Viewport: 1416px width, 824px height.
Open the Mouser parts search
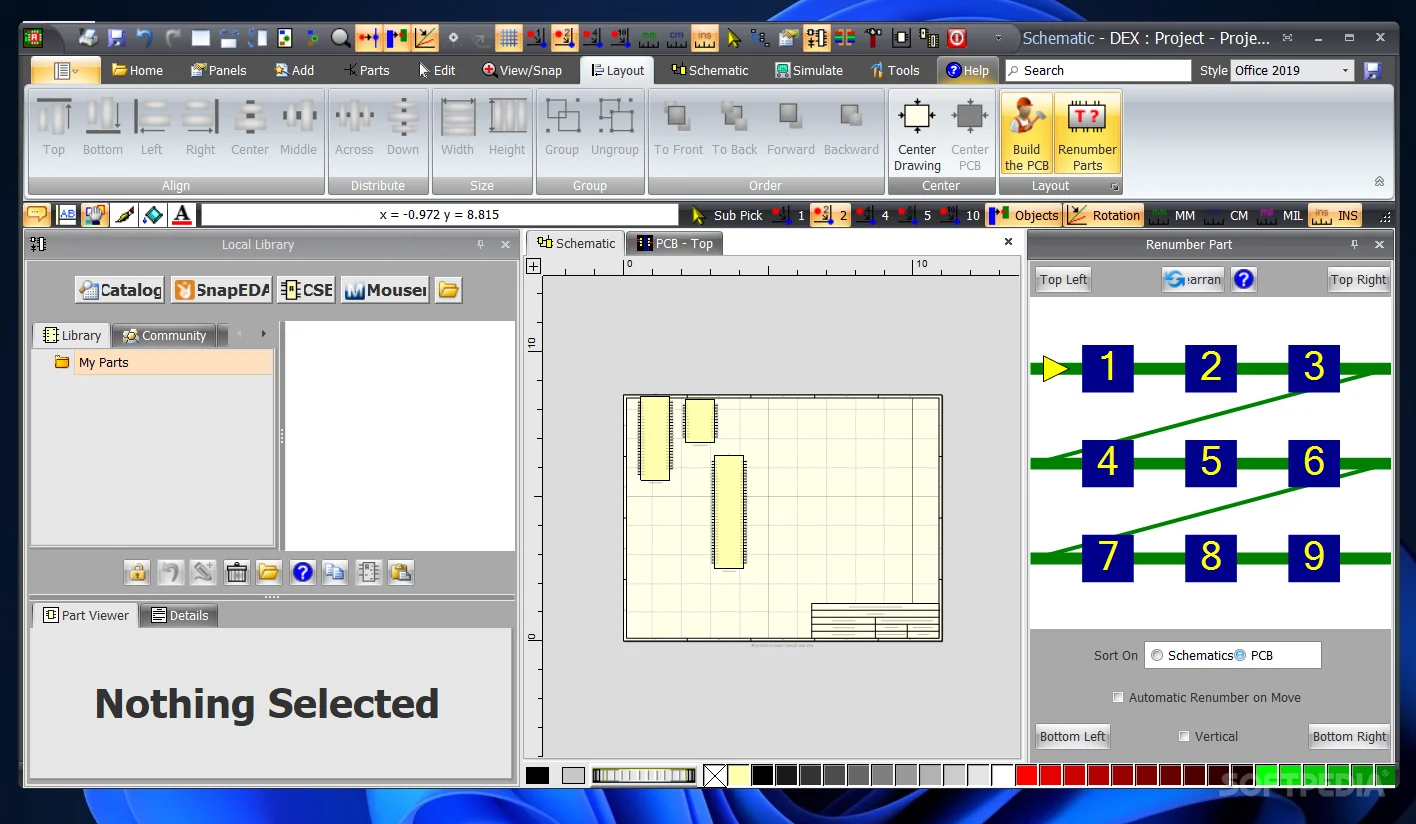[384, 289]
